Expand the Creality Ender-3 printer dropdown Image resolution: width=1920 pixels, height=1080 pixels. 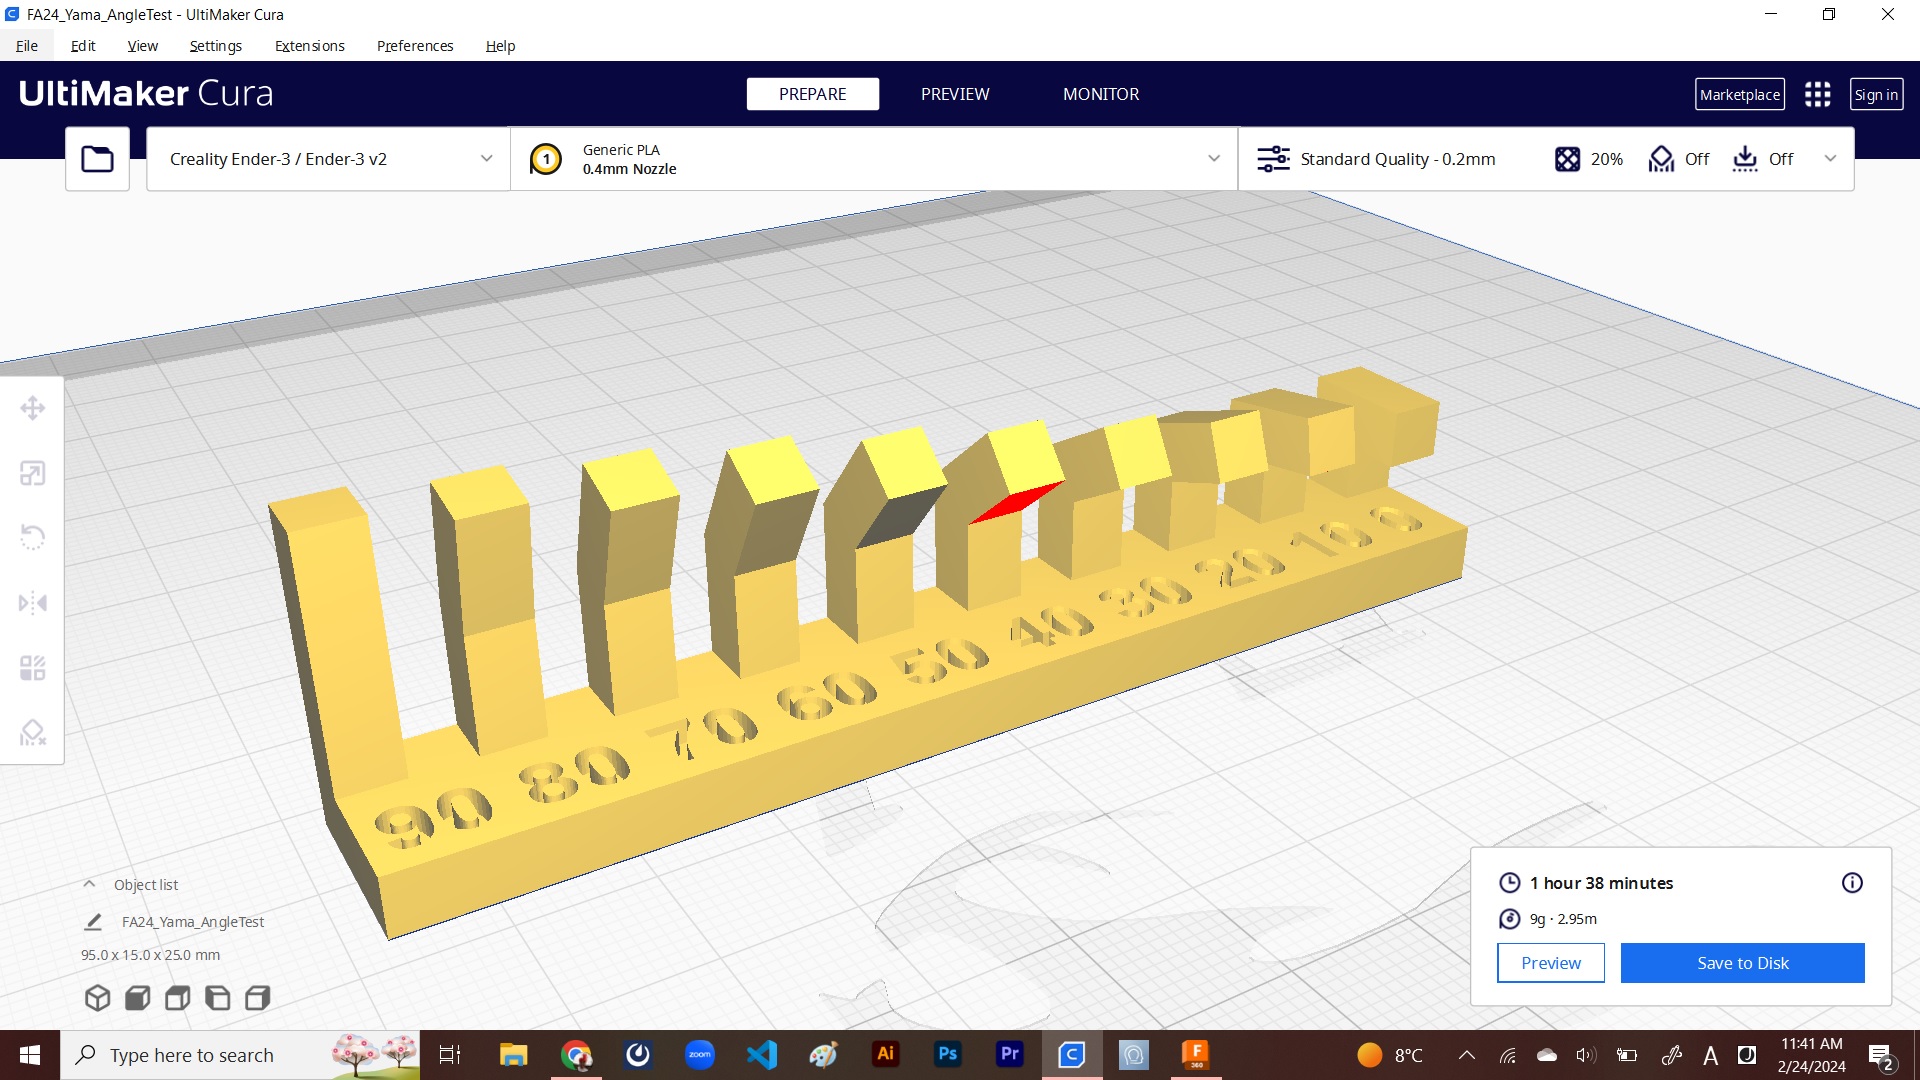(486, 159)
